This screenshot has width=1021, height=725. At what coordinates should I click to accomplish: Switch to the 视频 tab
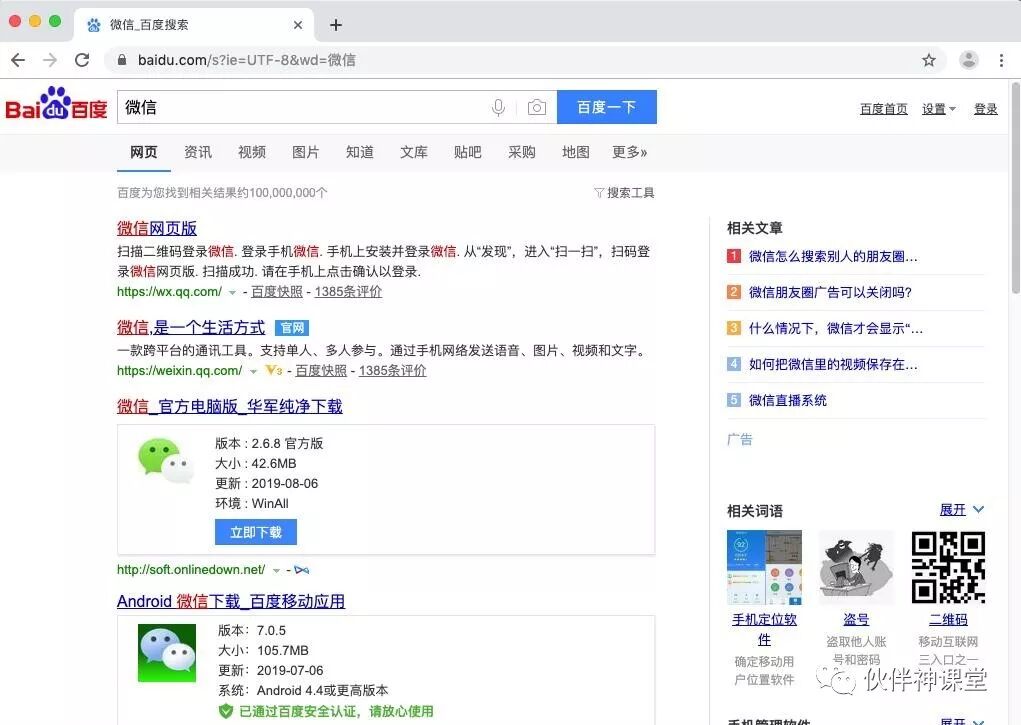(x=251, y=152)
